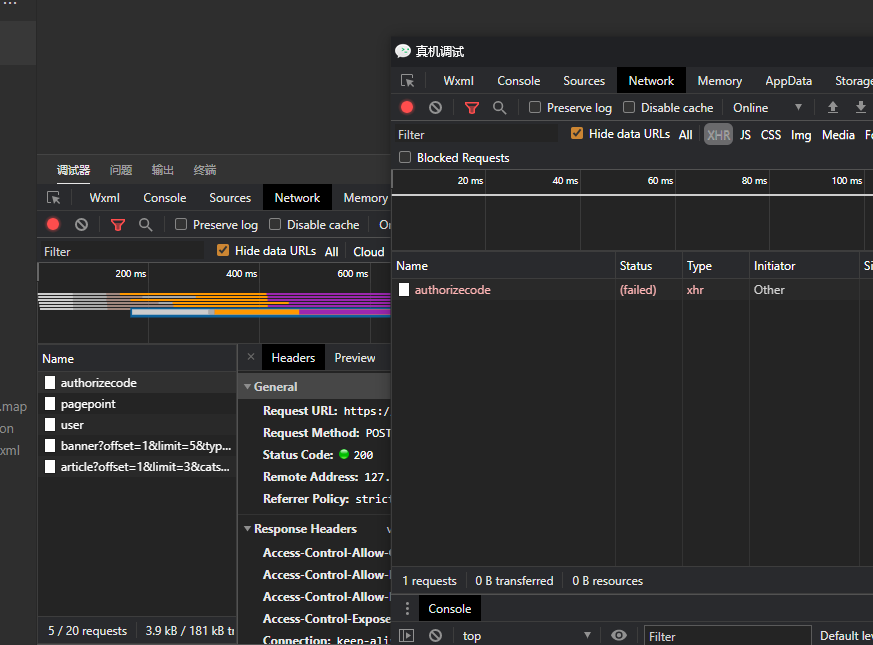The width and height of the screenshot is (873, 645).
Task: Select the banner?offset=1&limit=5 request
Action: pyautogui.click(x=138, y=446)
